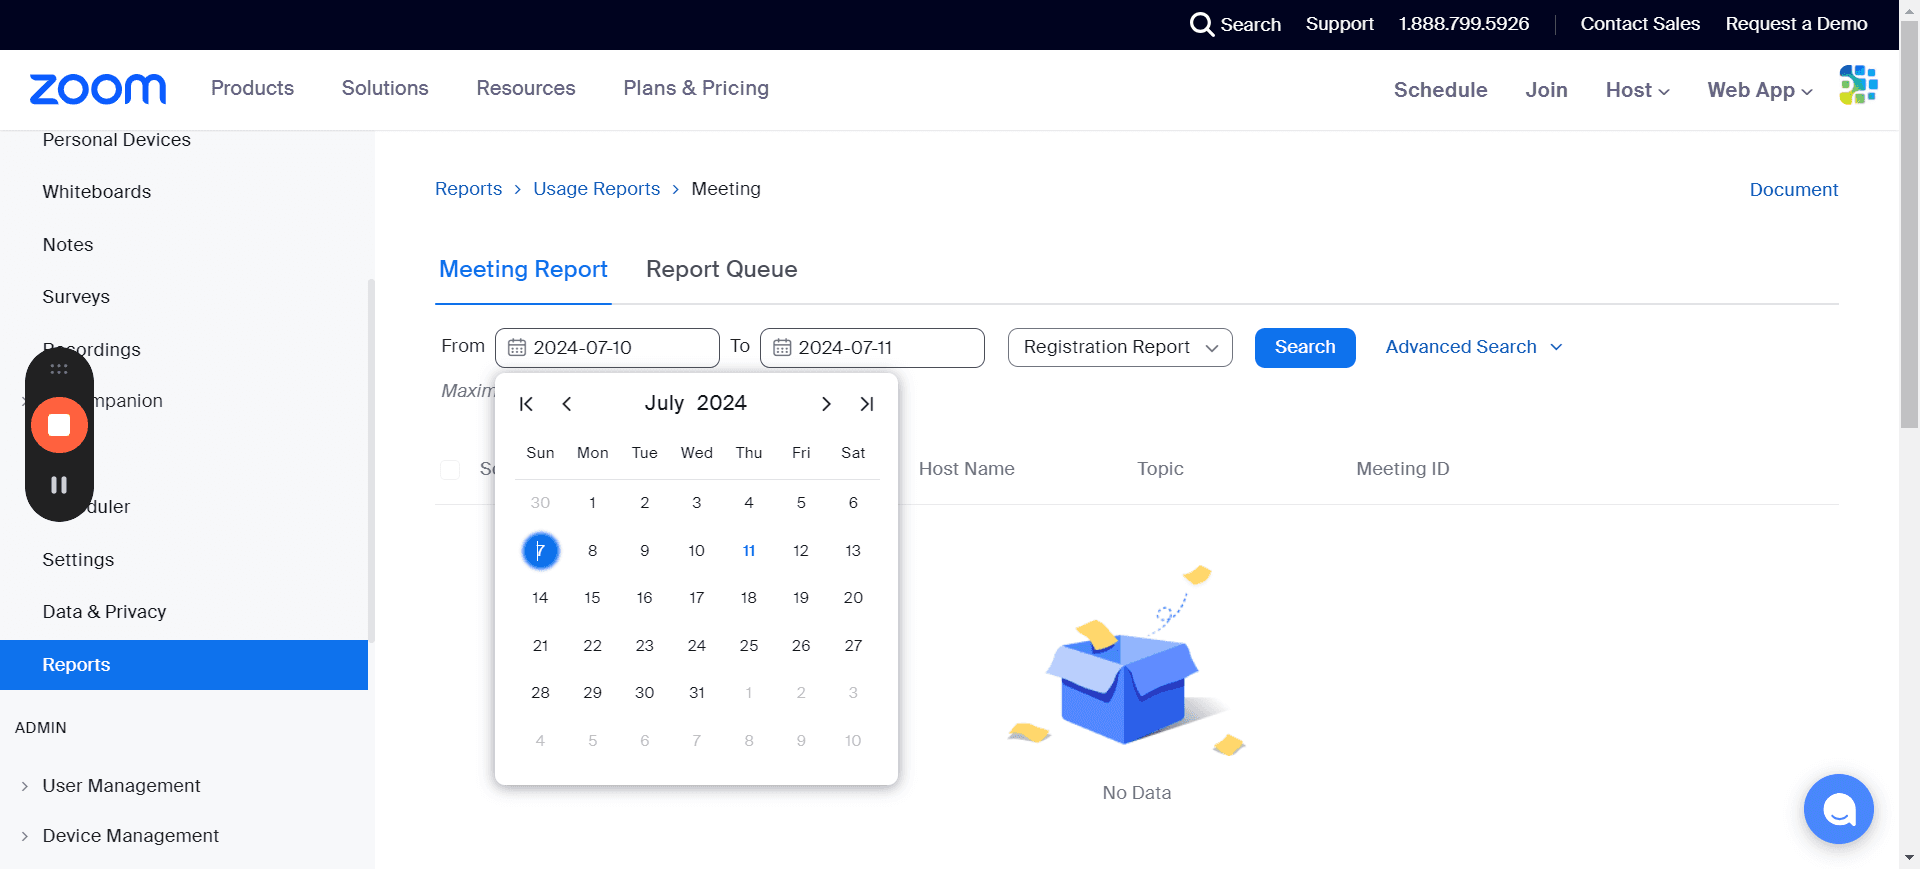The height and width of the screenshot is (869, 1920).
Task: Go to previous year in calendar
Action: click(526, 404)
